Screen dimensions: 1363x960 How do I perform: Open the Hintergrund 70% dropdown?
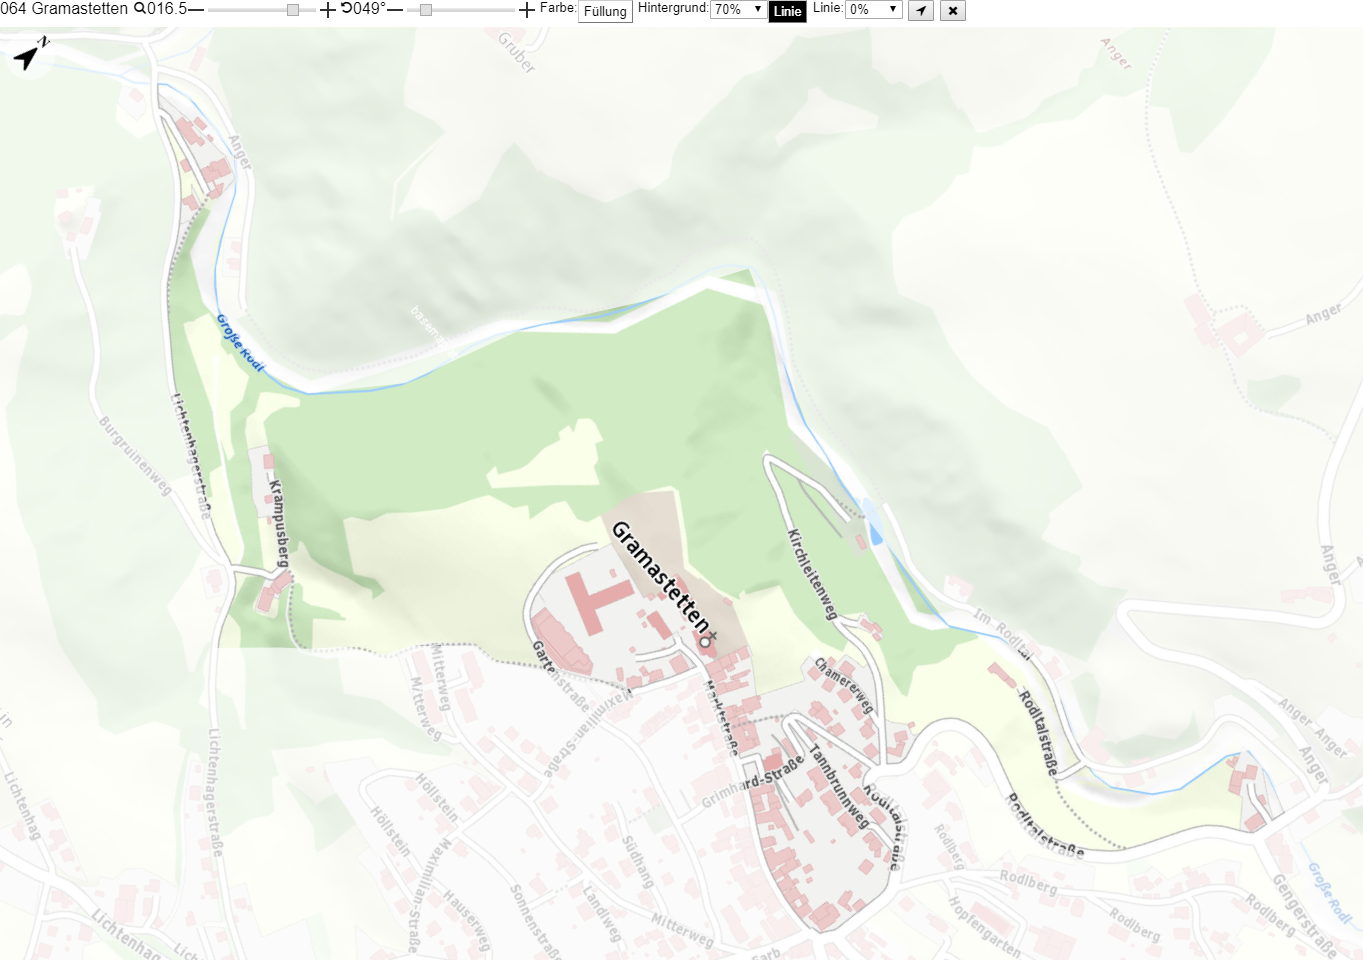point(738,9)
